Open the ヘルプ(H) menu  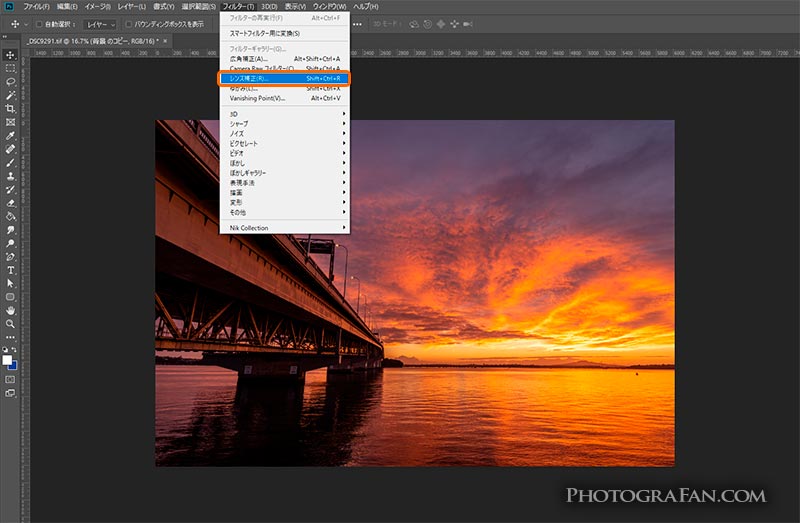[366, 7]
